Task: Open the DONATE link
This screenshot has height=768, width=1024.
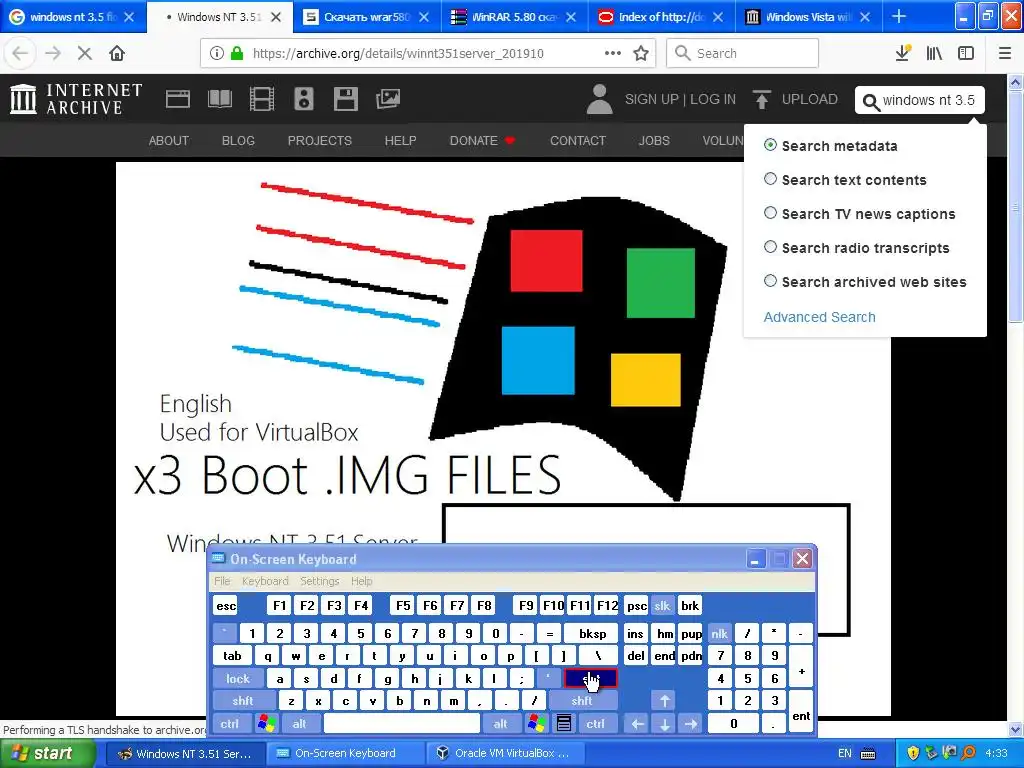Action: coord(482,140)
